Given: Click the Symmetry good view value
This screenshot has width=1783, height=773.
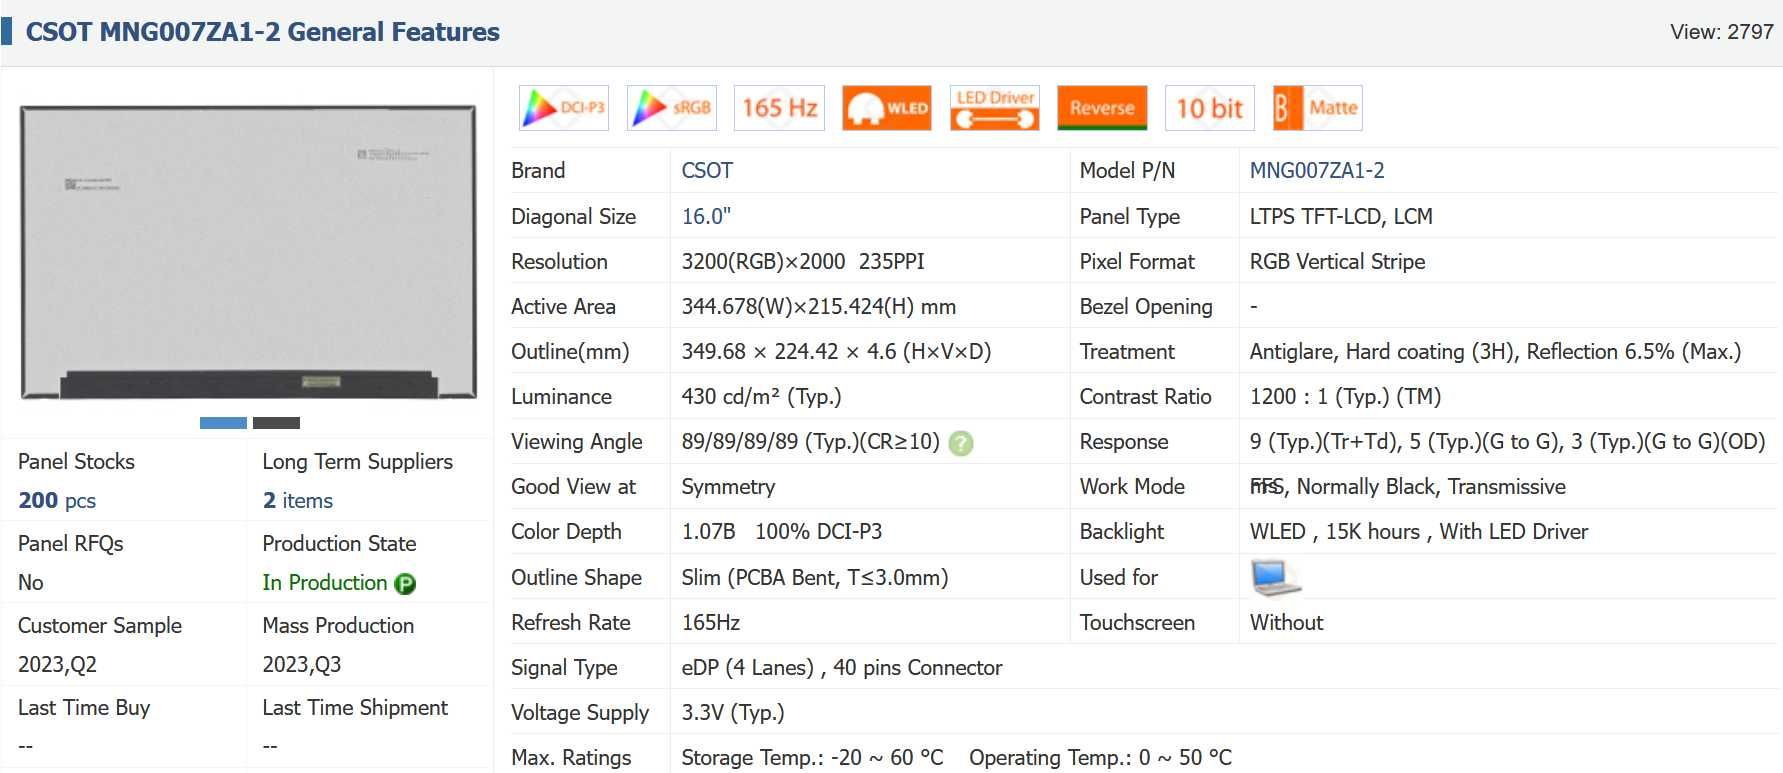Looking at the screenshot, I should pos(728,487).
